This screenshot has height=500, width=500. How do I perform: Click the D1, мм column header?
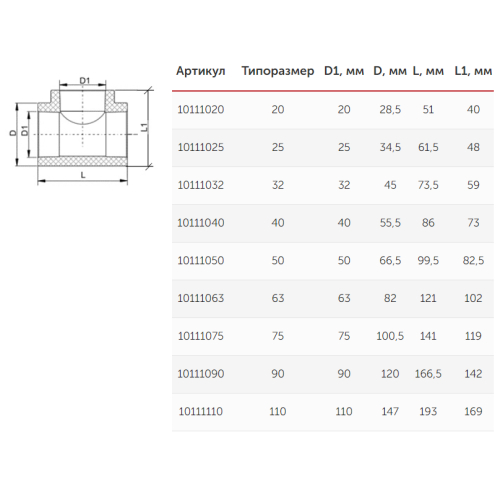coord(344,71)
